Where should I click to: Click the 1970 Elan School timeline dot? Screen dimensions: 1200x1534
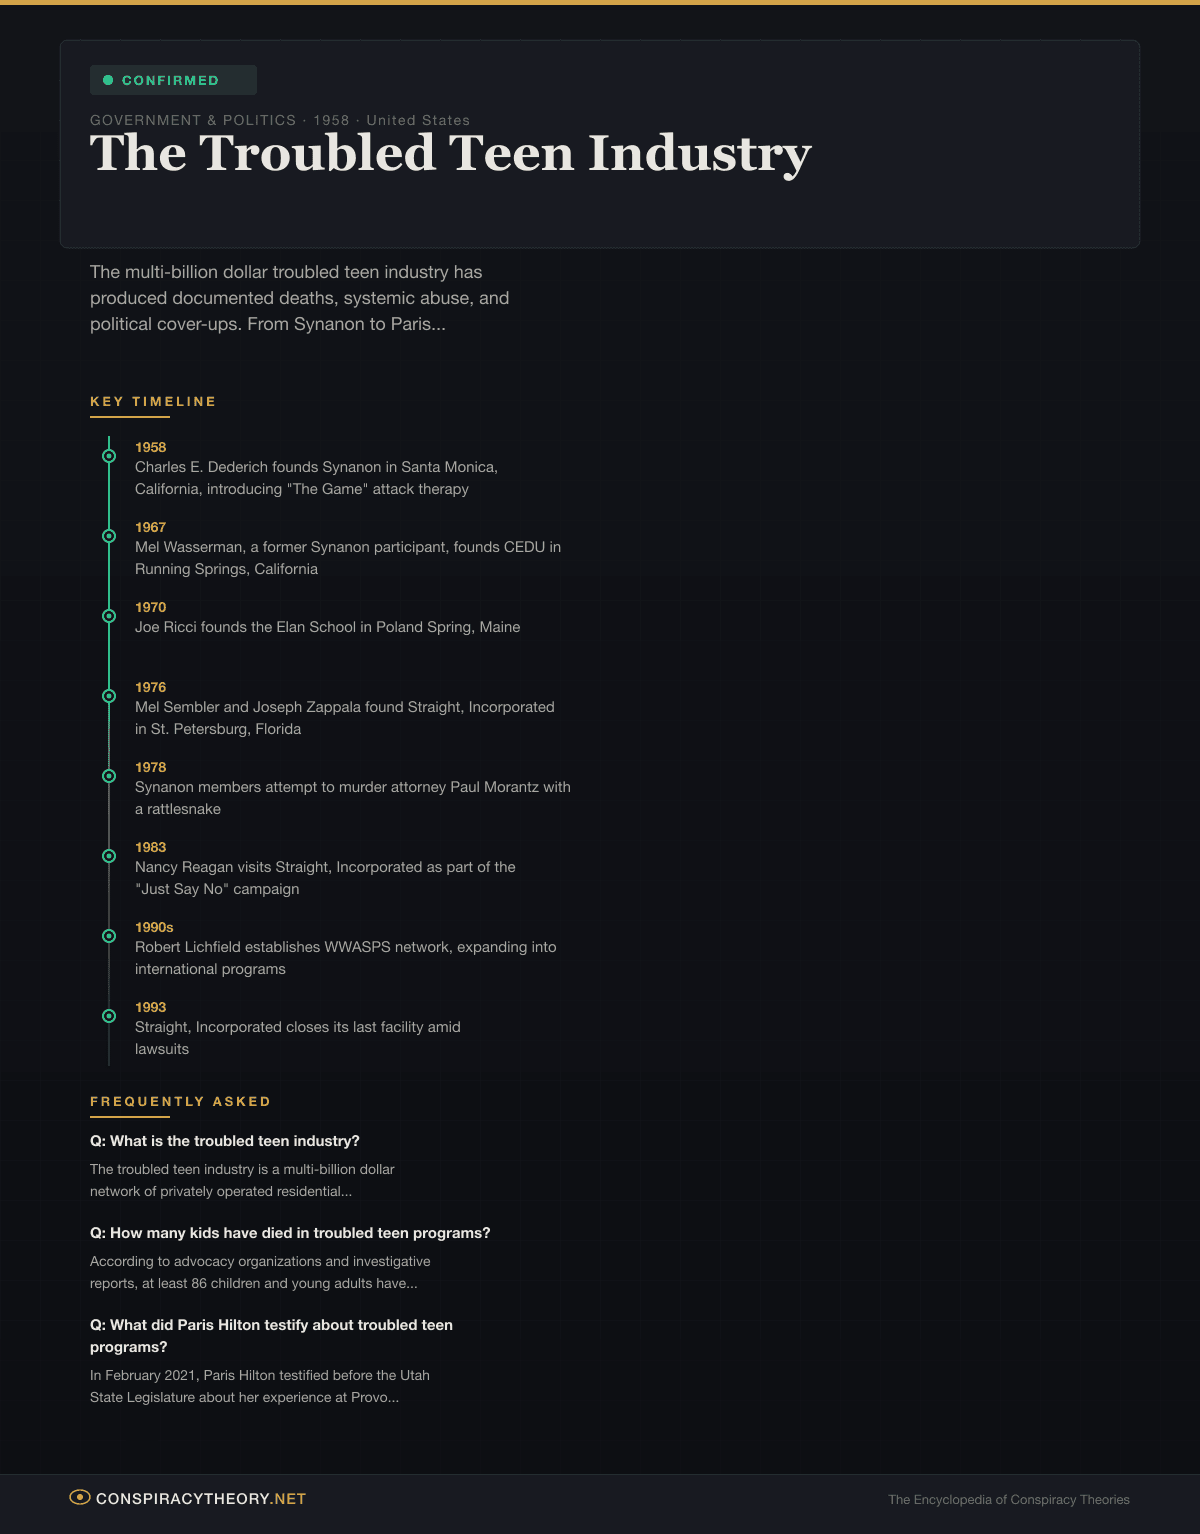point(109,616)
